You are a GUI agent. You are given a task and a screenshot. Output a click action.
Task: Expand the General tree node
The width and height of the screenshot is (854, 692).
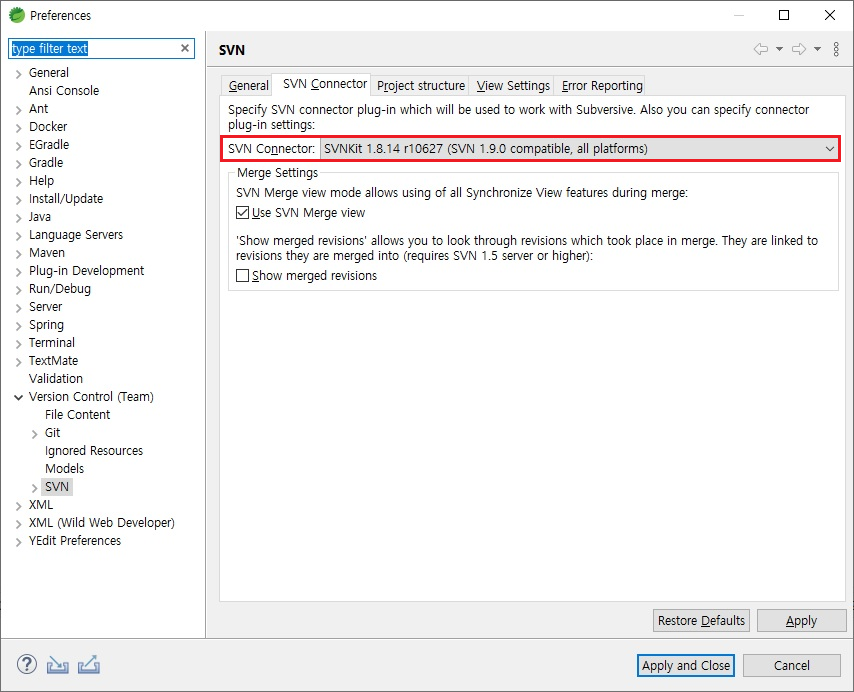[x=19, y=74]
